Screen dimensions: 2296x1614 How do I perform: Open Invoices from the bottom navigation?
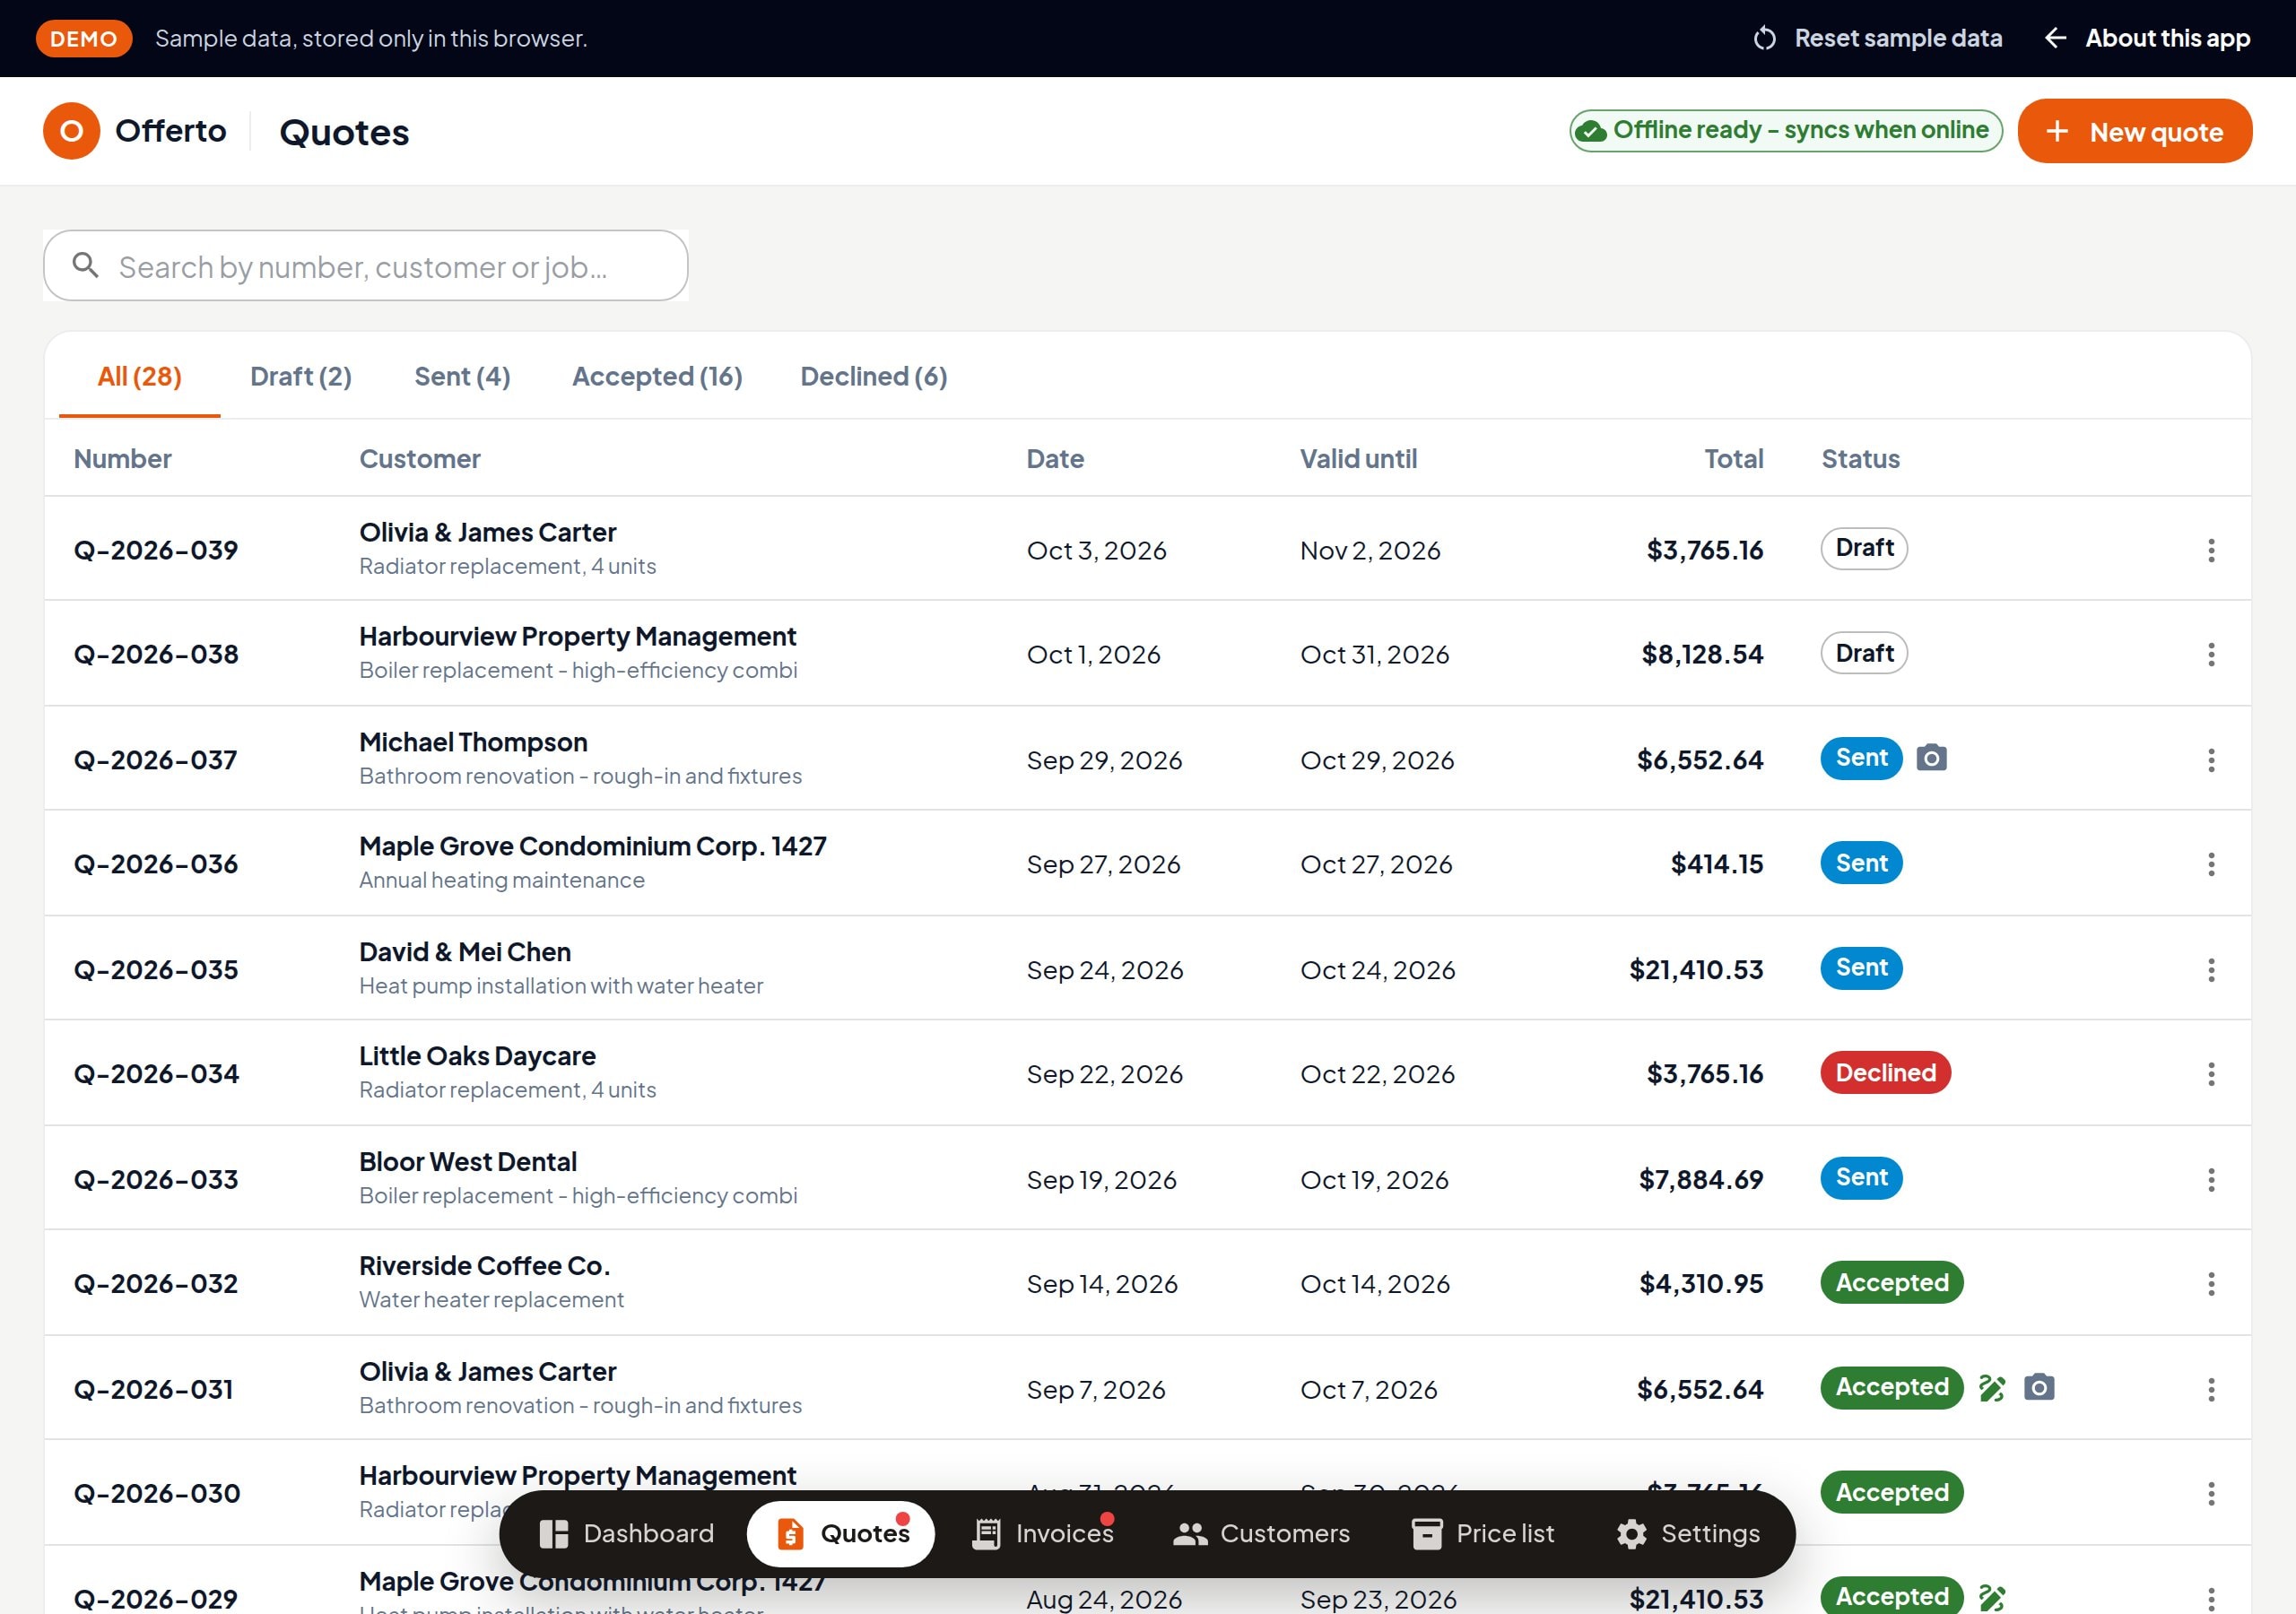pyautogui.click(x=1043, y=1533)
